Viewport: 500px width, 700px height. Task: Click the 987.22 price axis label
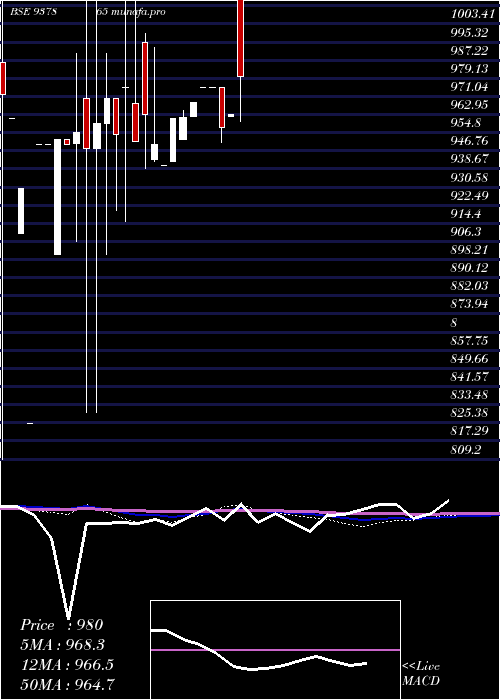[470, 51]
